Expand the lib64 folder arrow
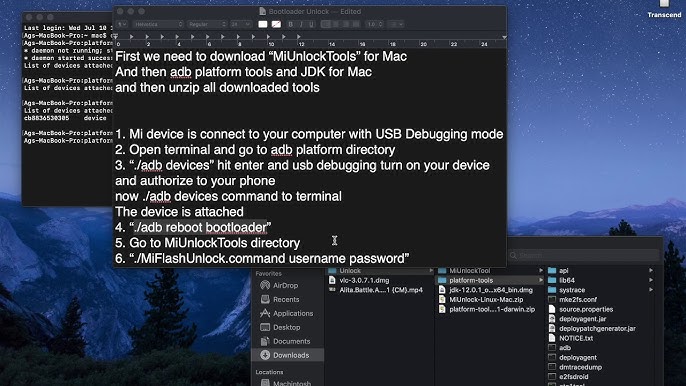 point(651,281)
